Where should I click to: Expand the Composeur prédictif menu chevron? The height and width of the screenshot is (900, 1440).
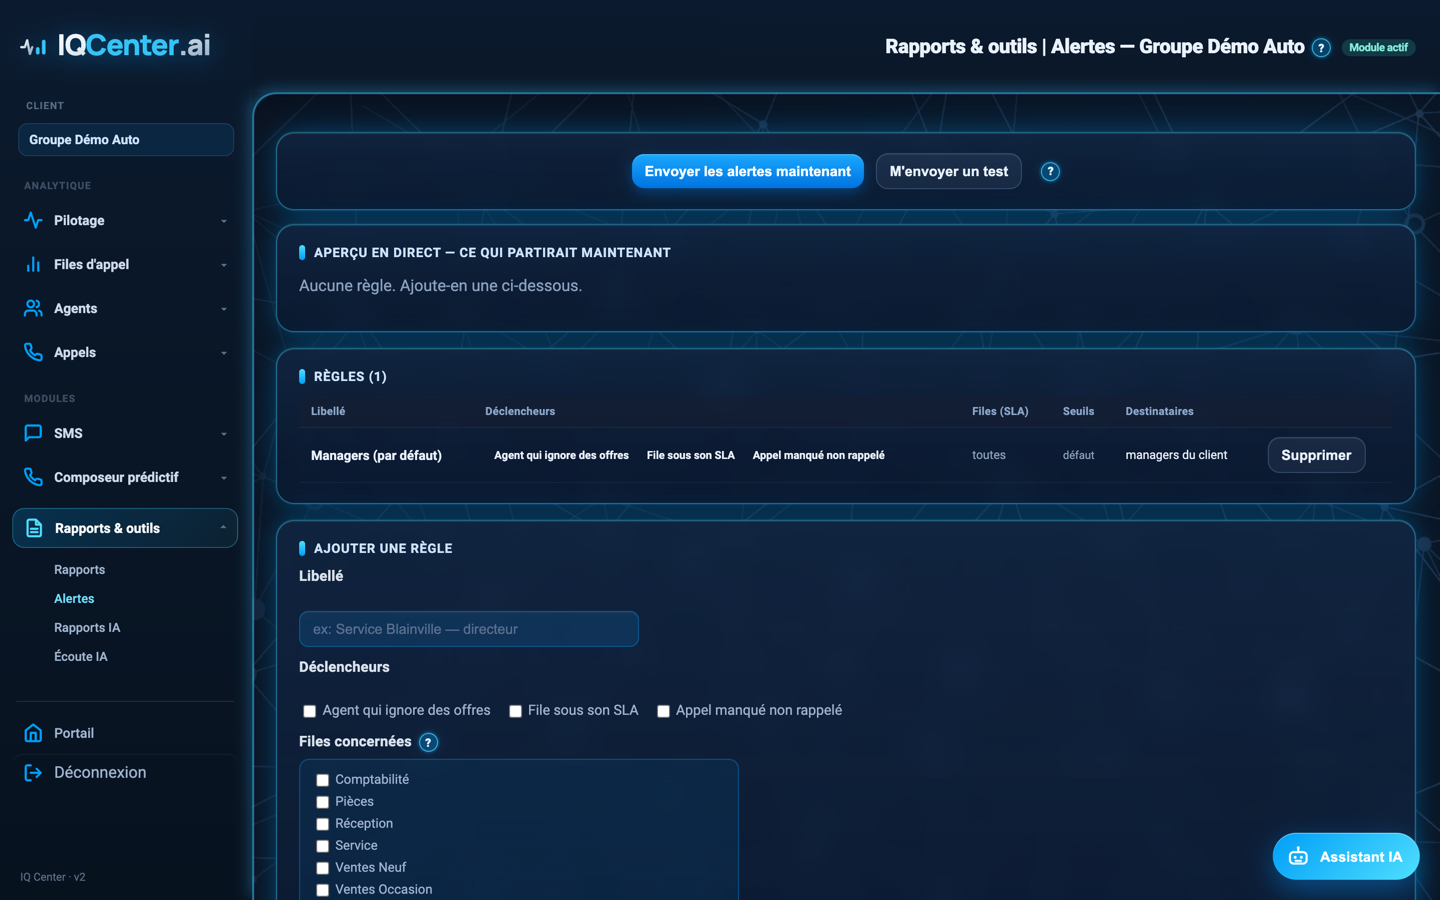(224, 478)
